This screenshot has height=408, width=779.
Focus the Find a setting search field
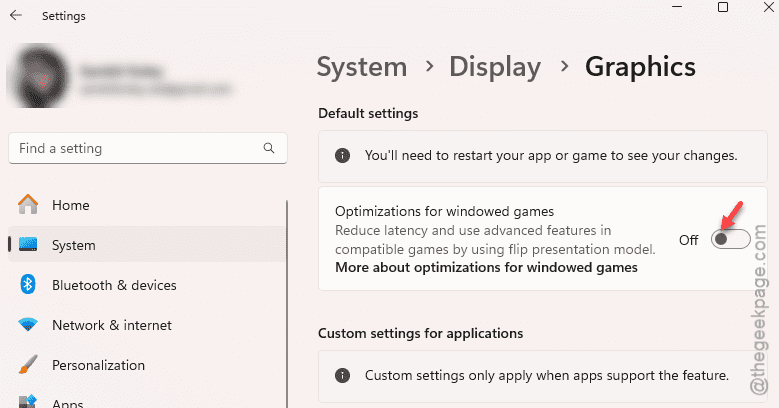coord(135,148)
